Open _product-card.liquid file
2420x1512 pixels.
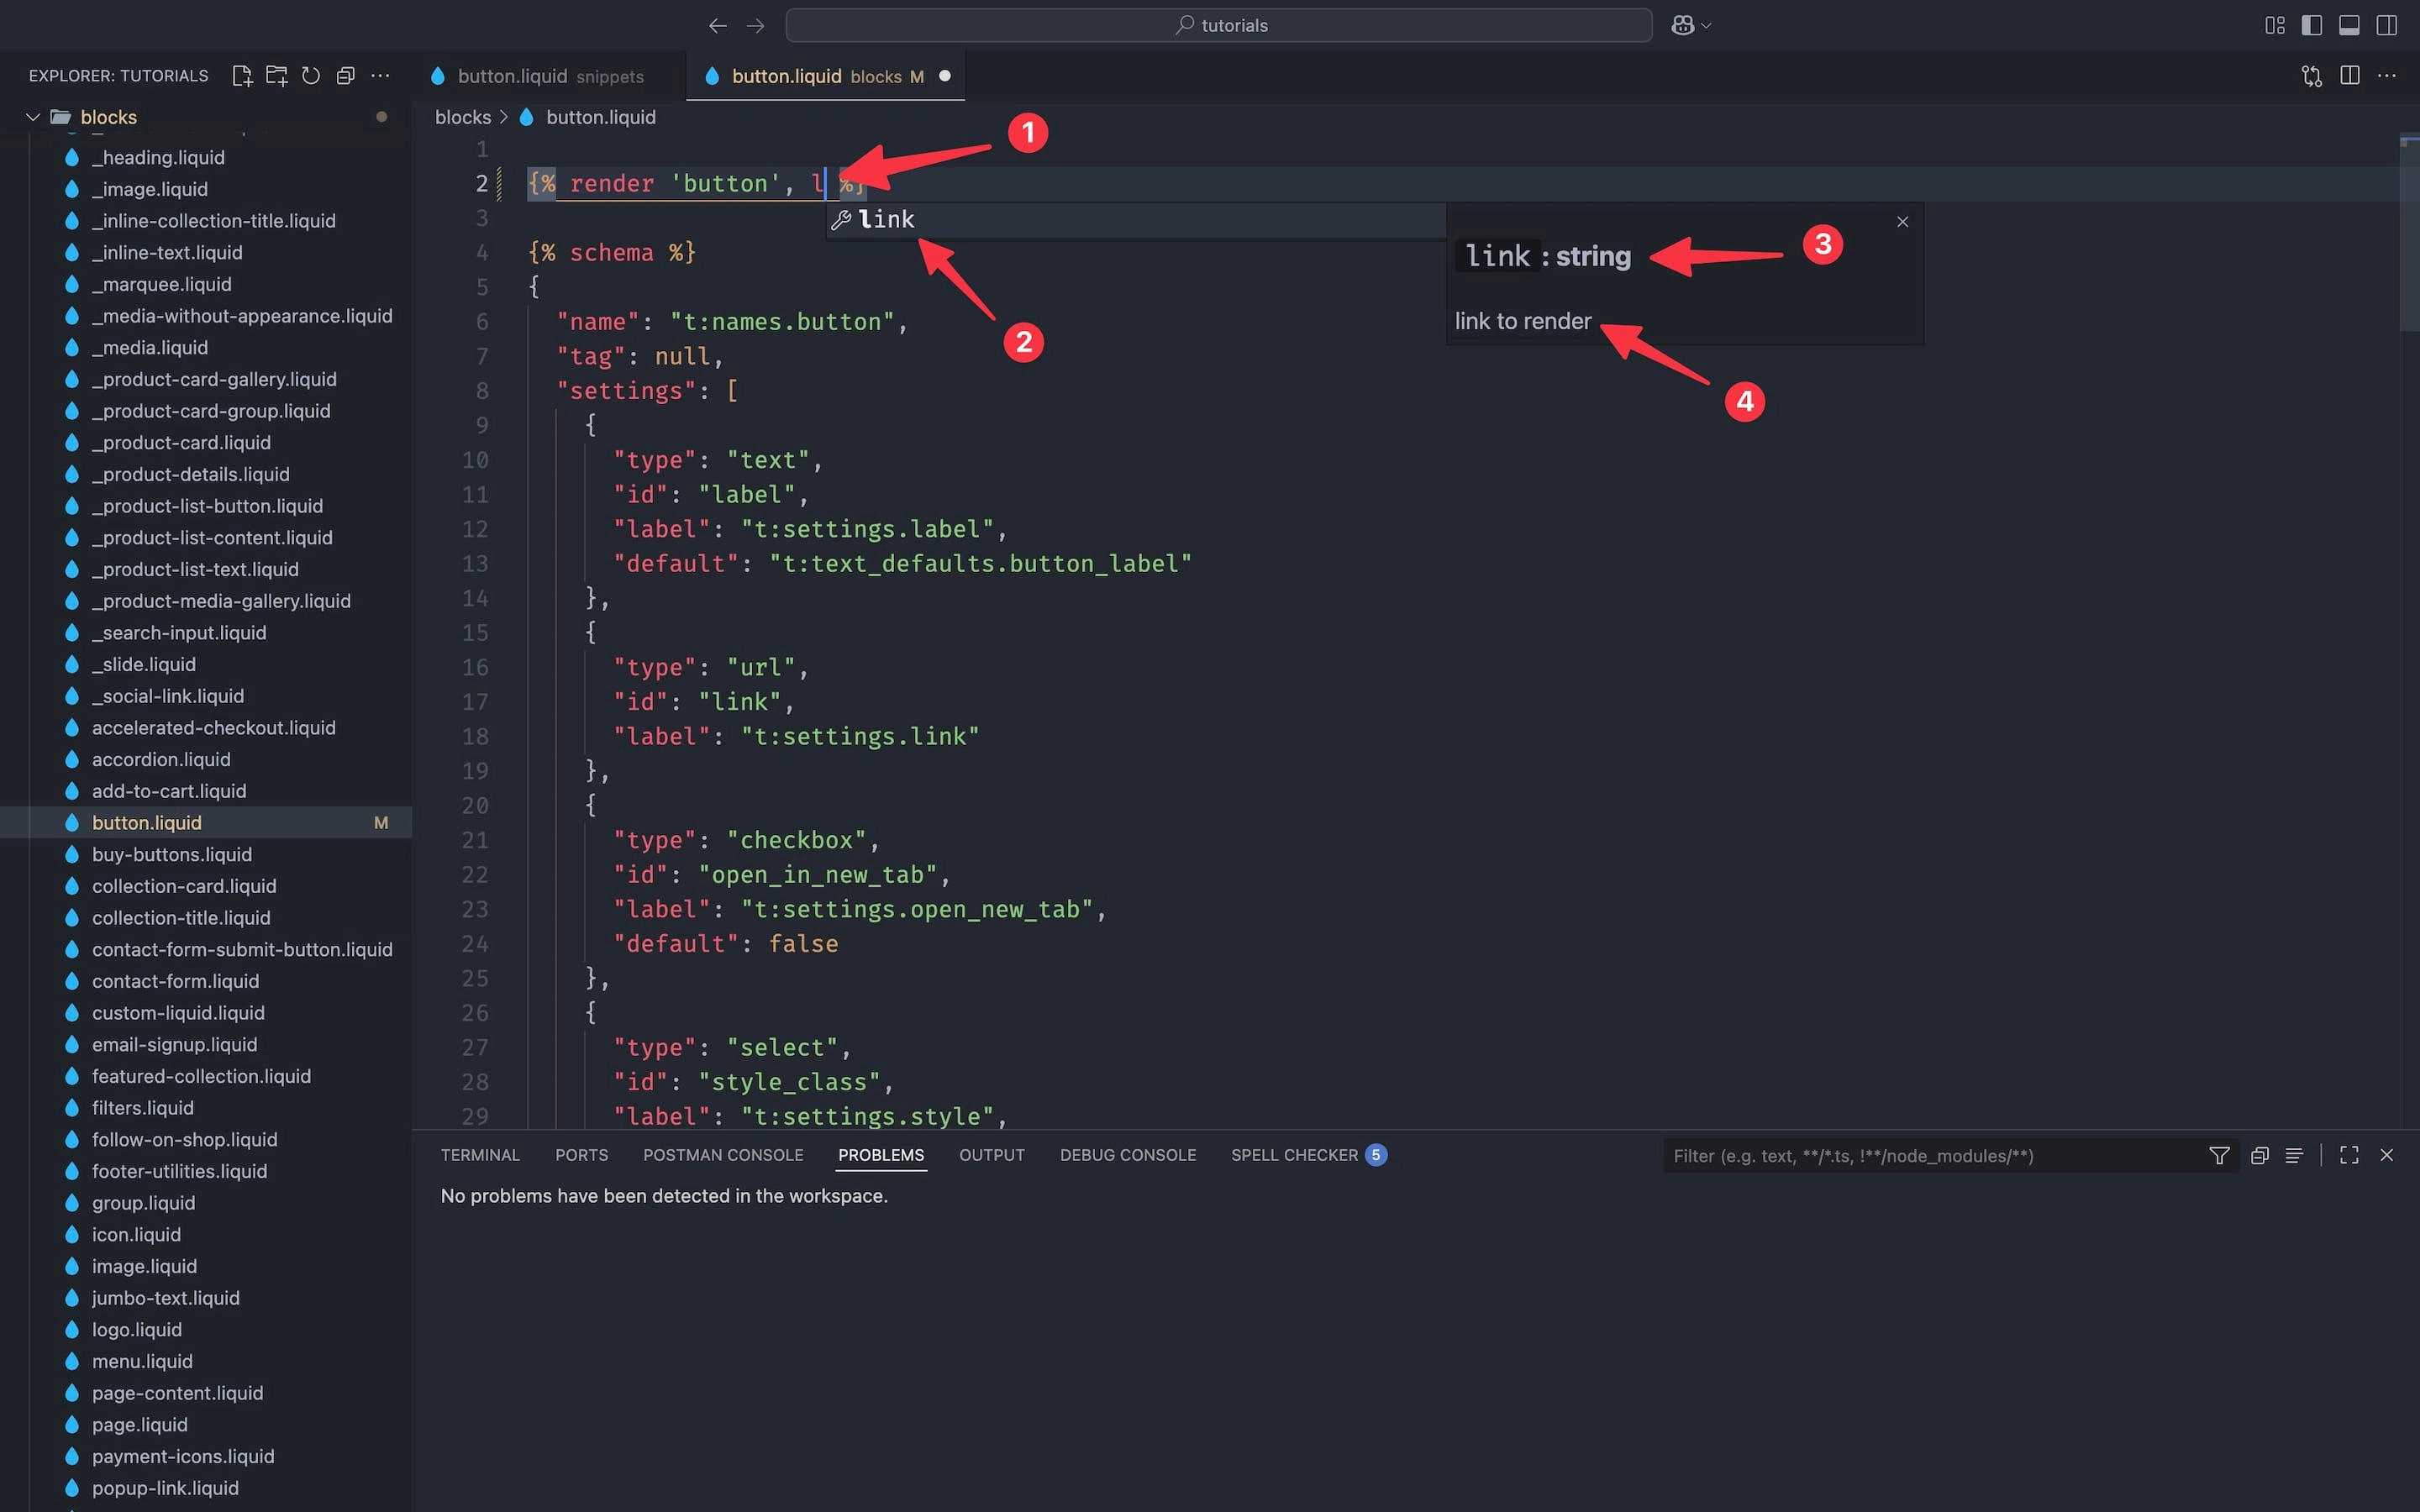point(181,442)
